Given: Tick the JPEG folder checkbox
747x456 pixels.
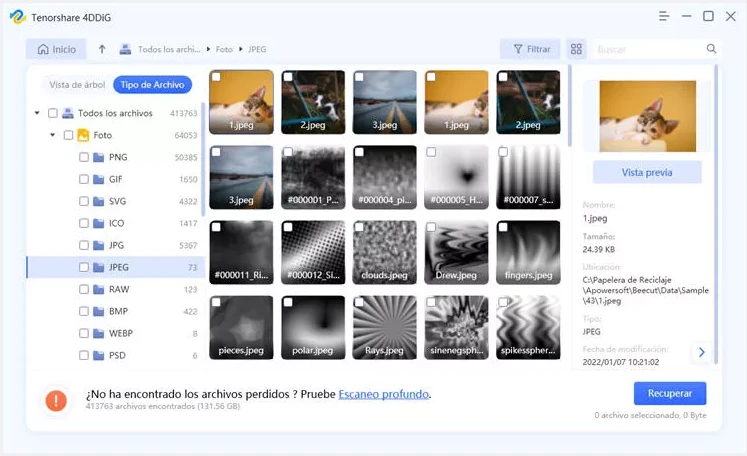Looking at the screenshot, I should tap(84, 267).
